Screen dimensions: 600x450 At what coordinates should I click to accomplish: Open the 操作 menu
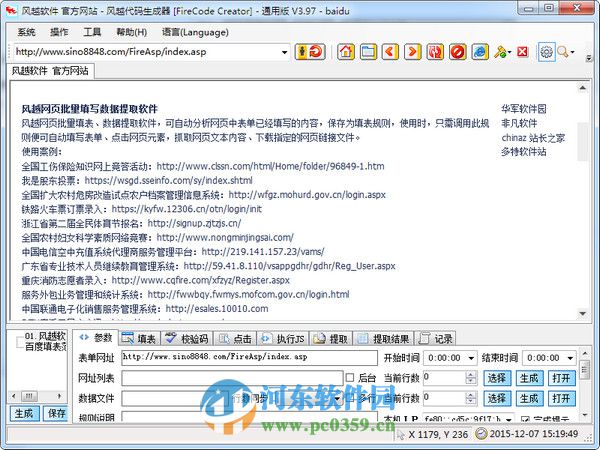[59, 32]
